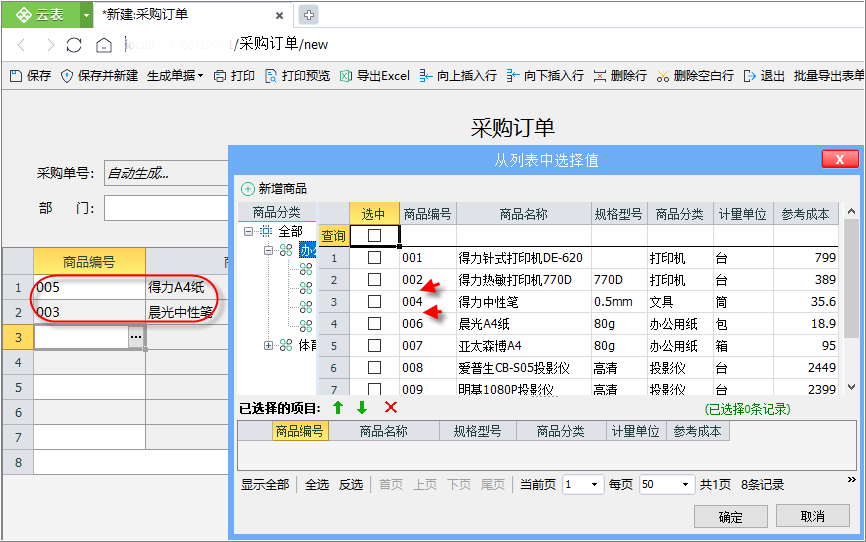Go back with browser back arrow
The image size is (866, 542).
(22, 45)
